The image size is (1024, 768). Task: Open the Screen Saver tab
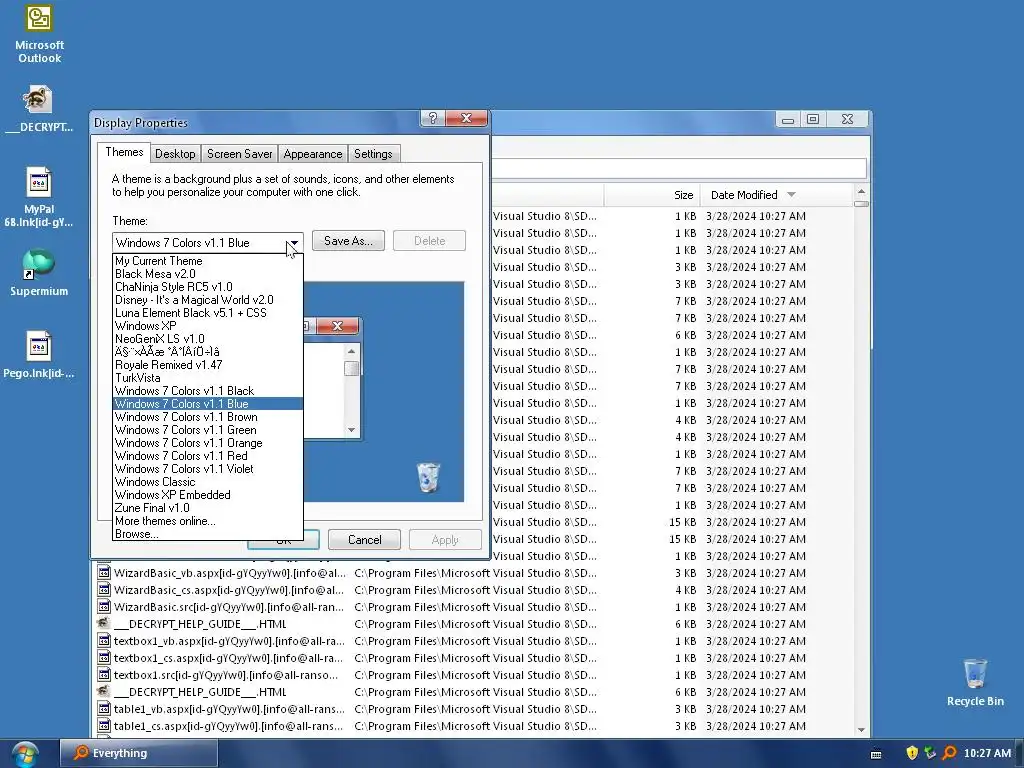239,154
